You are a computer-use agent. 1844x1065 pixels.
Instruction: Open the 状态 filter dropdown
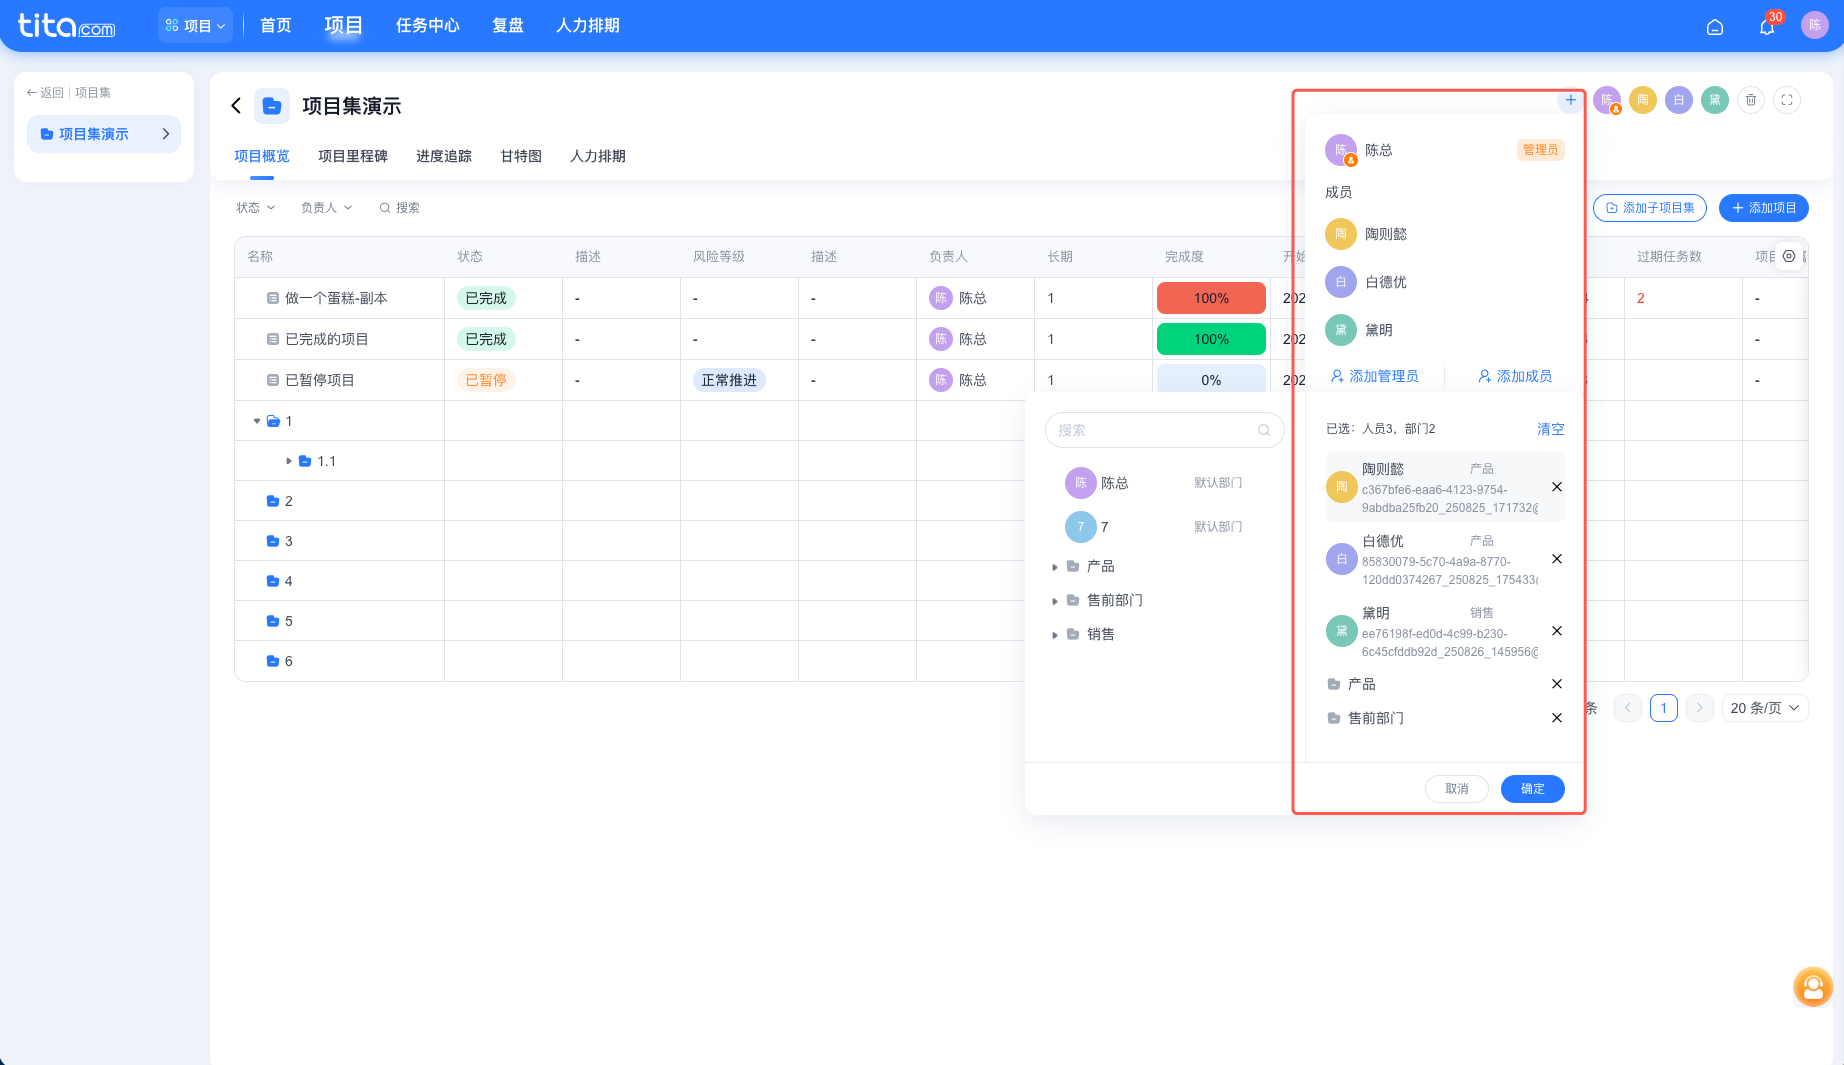click(255, 208)
